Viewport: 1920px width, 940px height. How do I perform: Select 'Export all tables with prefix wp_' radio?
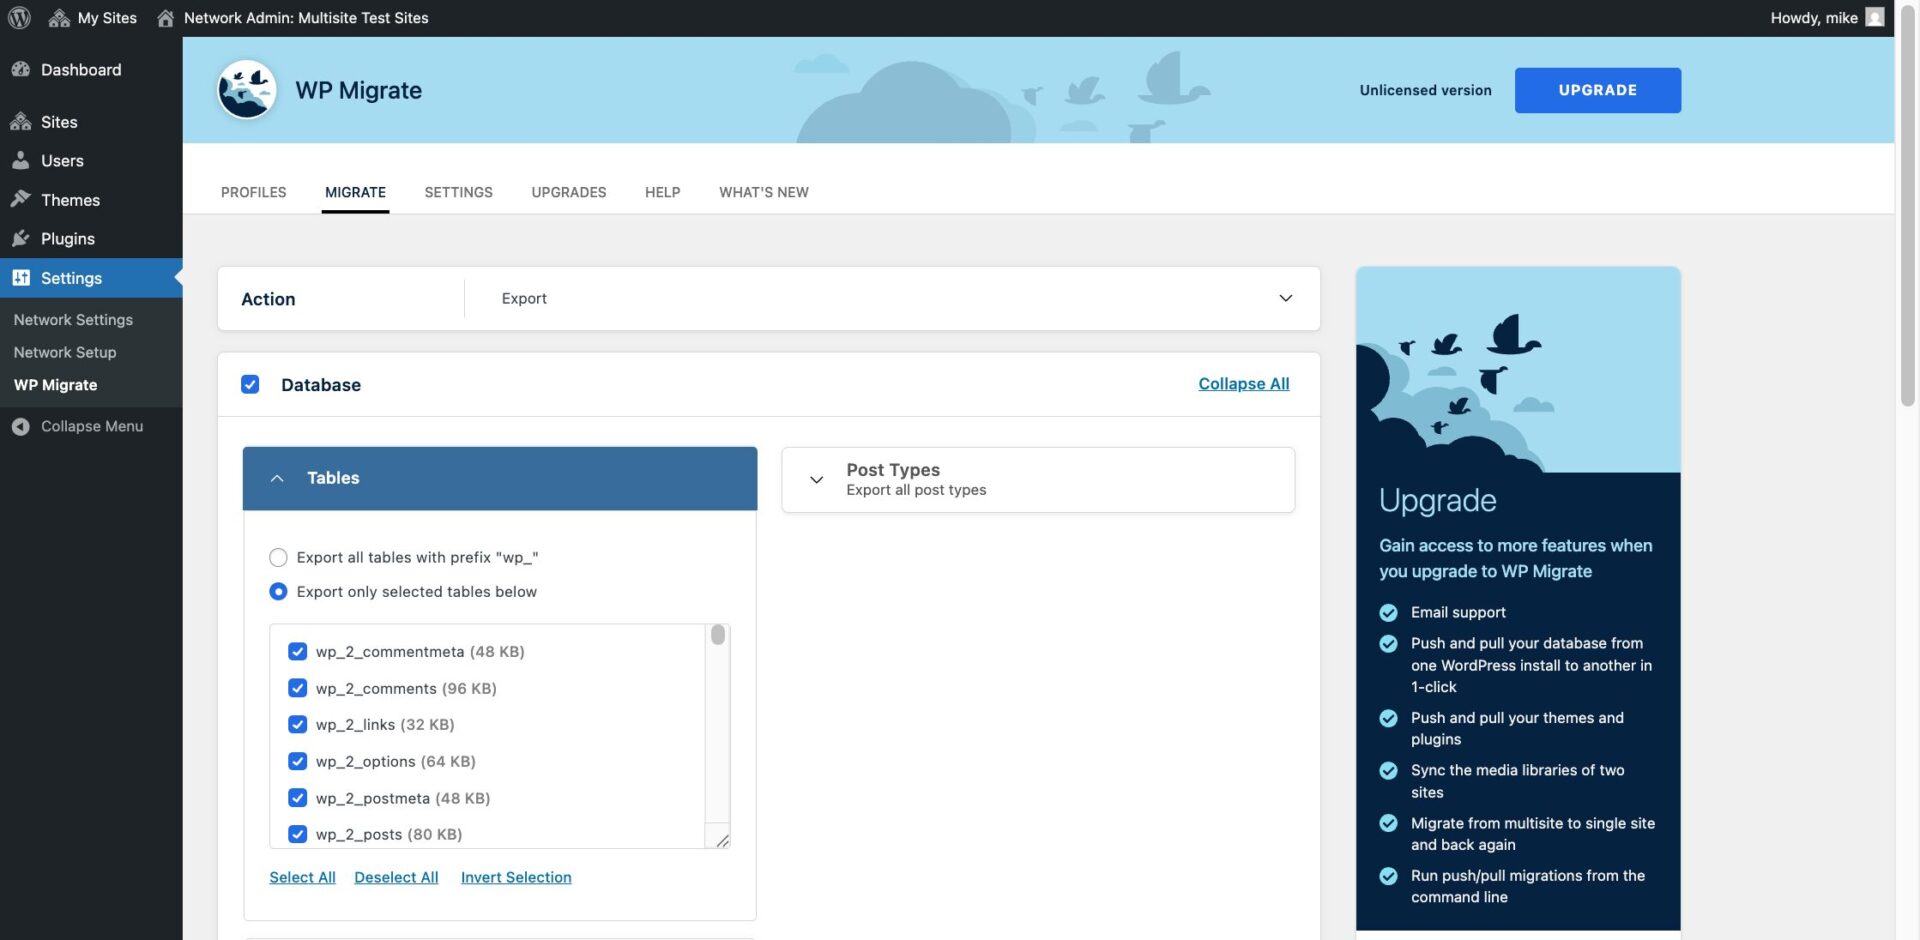[278, 557]
